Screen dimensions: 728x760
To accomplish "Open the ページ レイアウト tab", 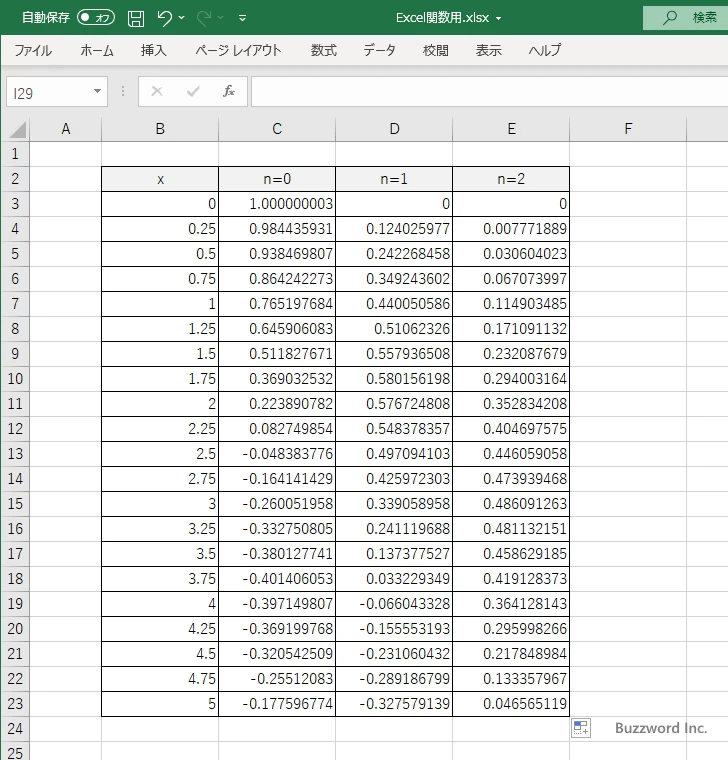I will pos(238,50).
